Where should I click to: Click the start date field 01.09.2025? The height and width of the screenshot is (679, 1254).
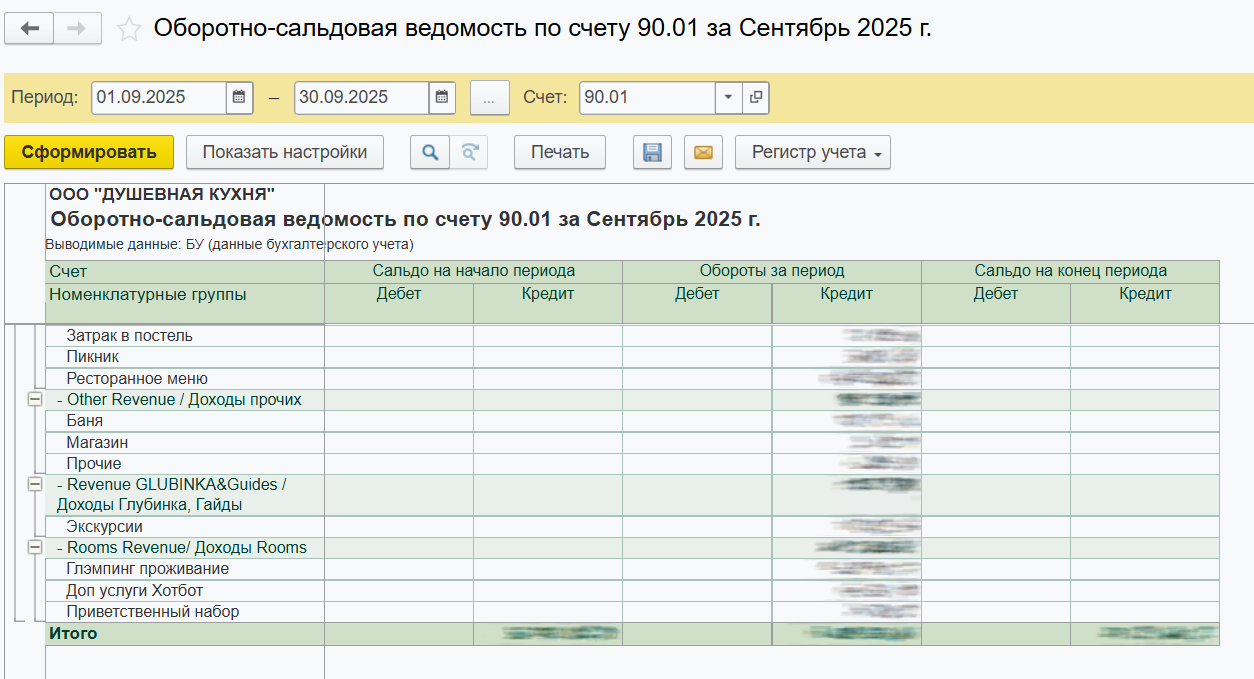click(x=160, y=97)
